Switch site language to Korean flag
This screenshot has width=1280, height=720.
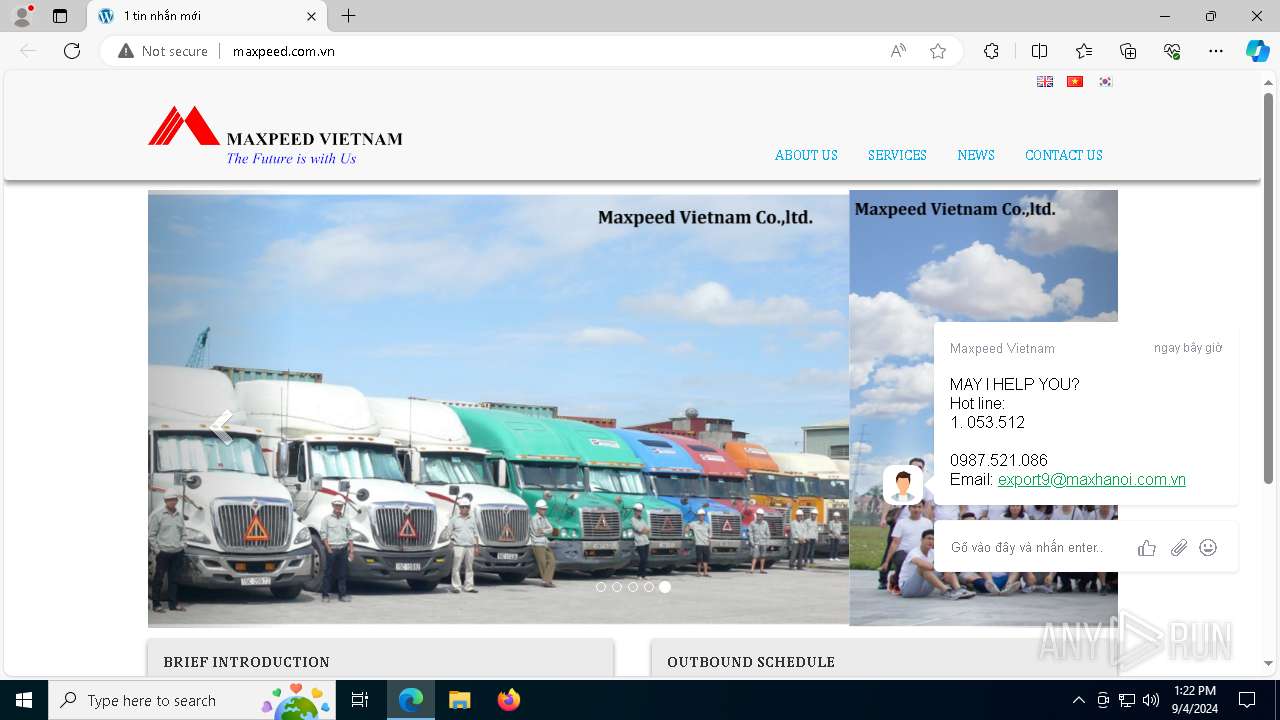[x=1105, y=82]
